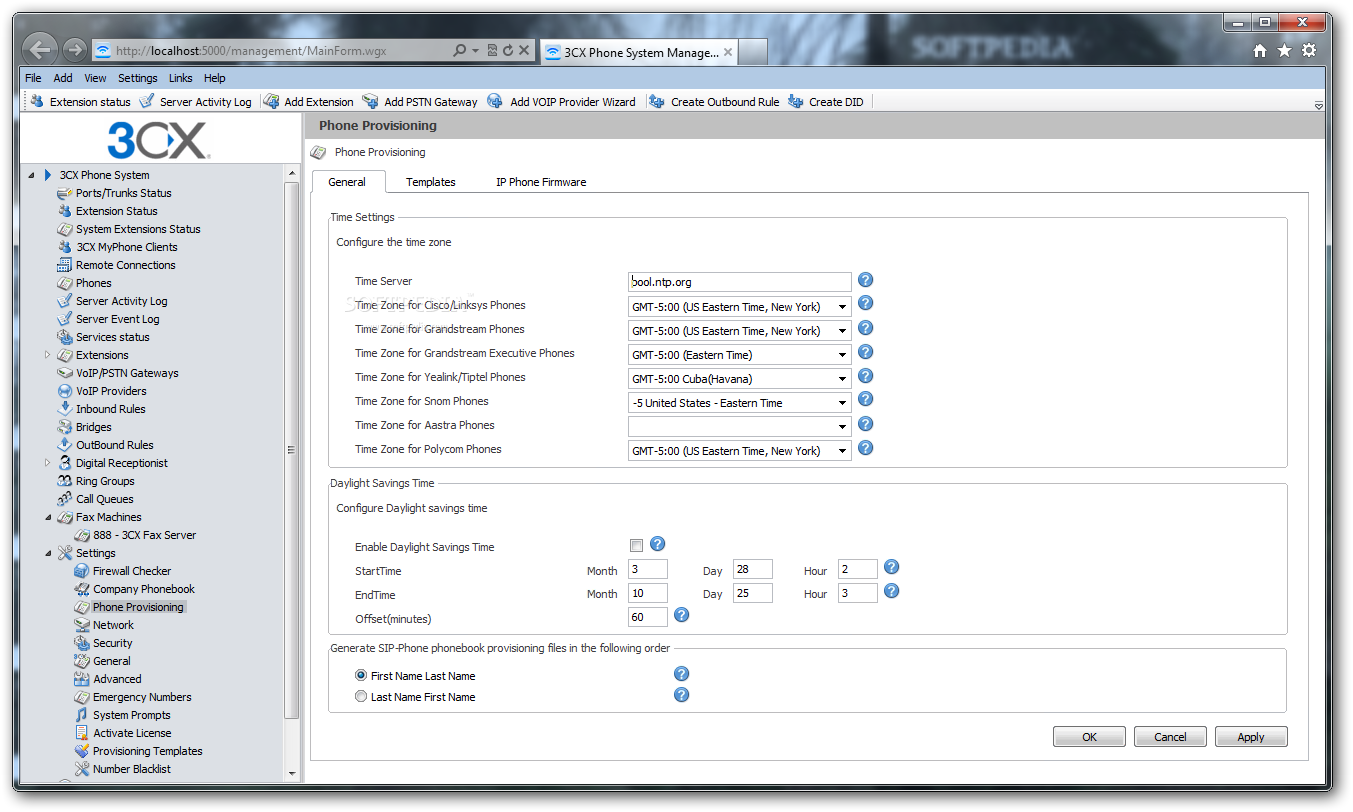Open Company Phonebook in sidebar
The width and height of the screenshot is (1353, 812).
click(144, 589)
